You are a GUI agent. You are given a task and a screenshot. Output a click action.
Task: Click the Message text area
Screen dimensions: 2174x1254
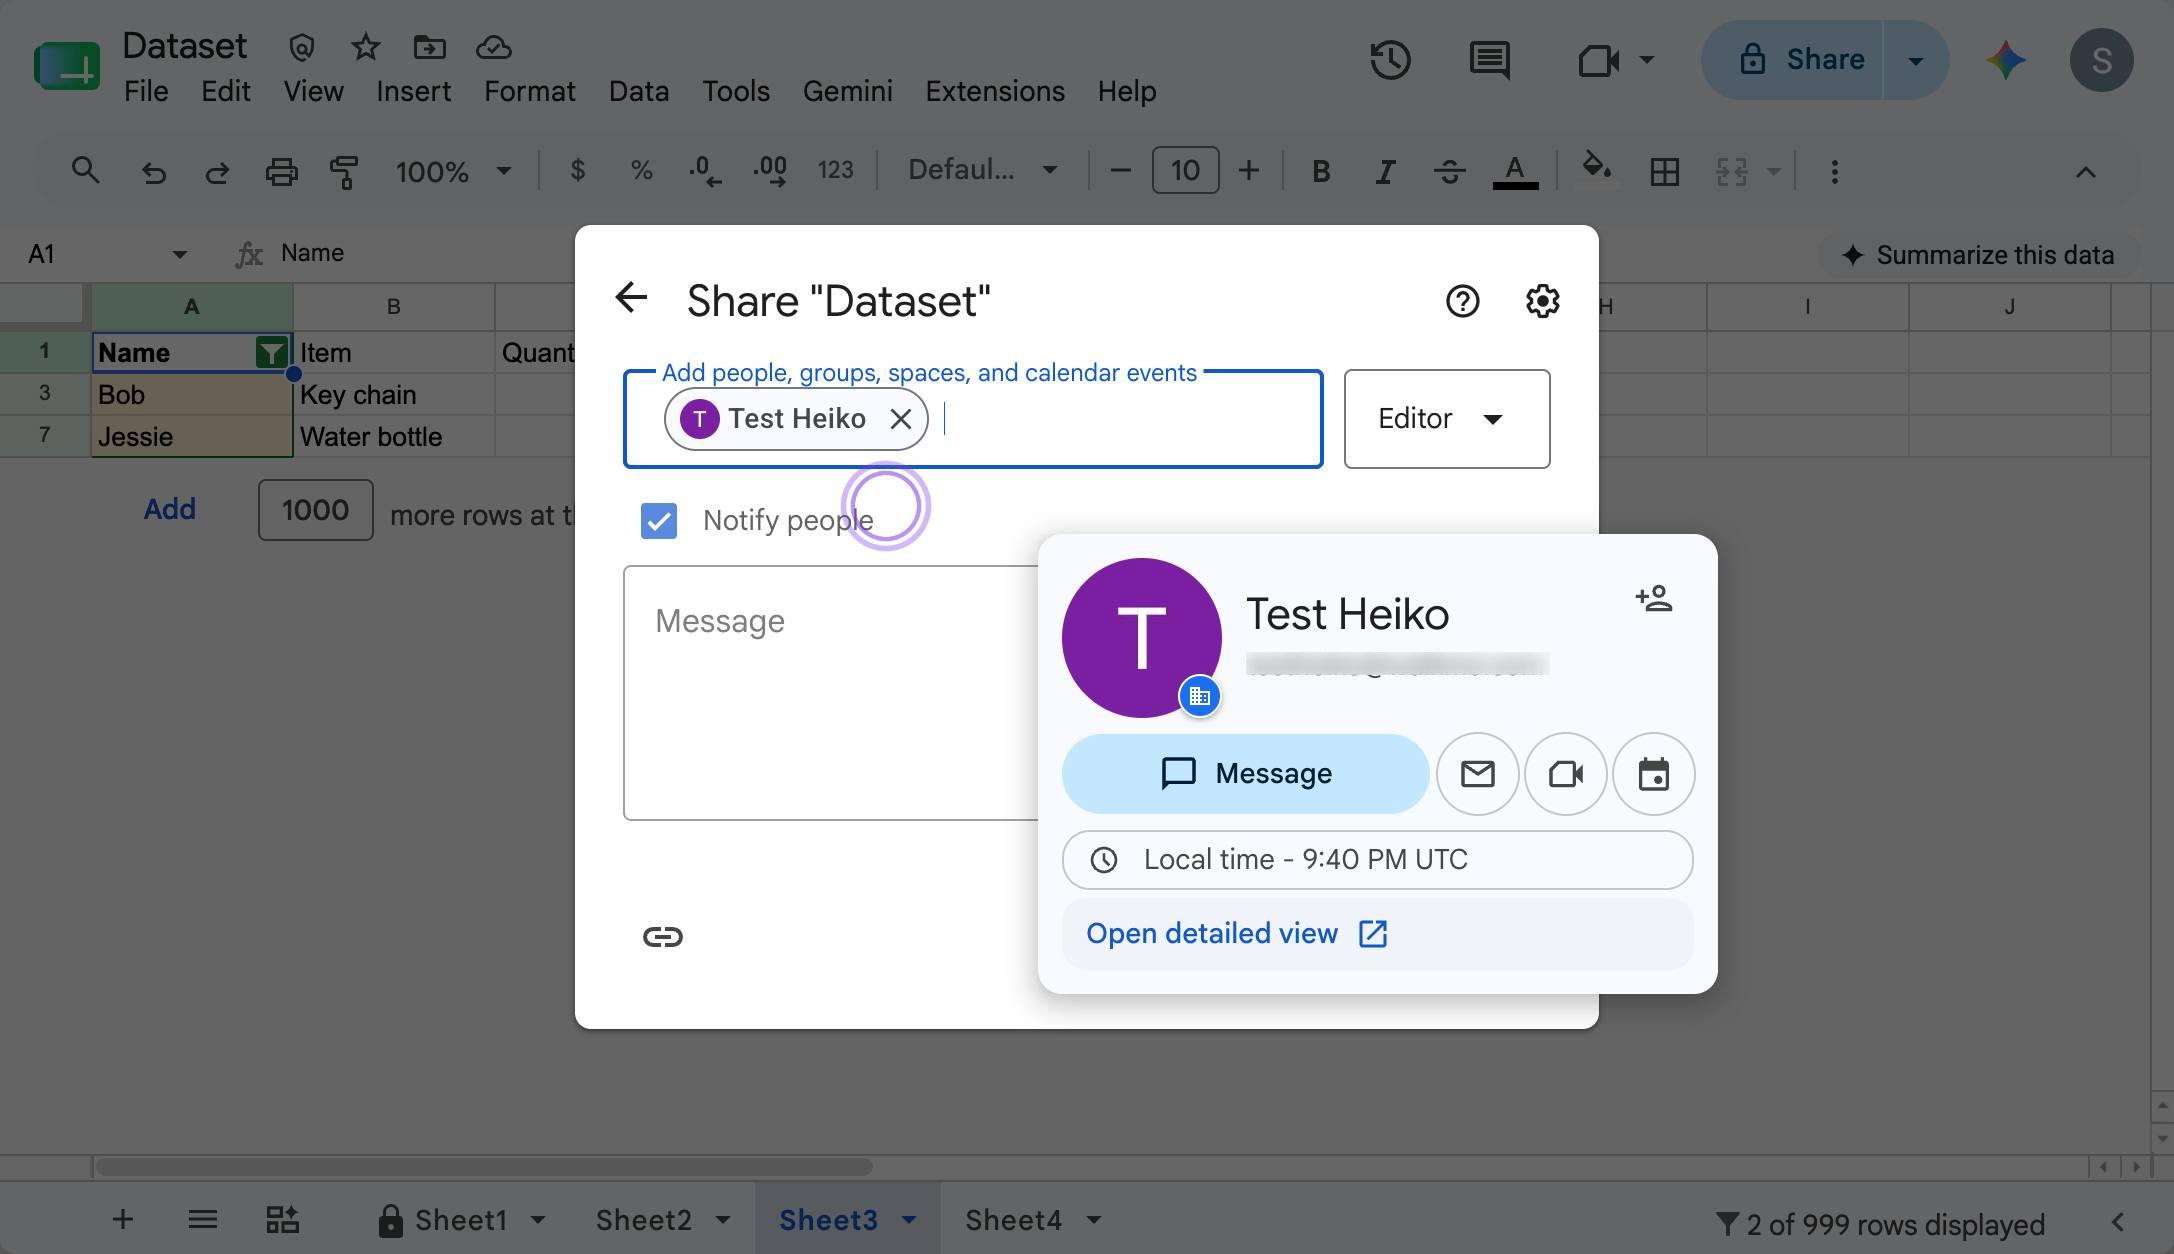click(830, 692)
